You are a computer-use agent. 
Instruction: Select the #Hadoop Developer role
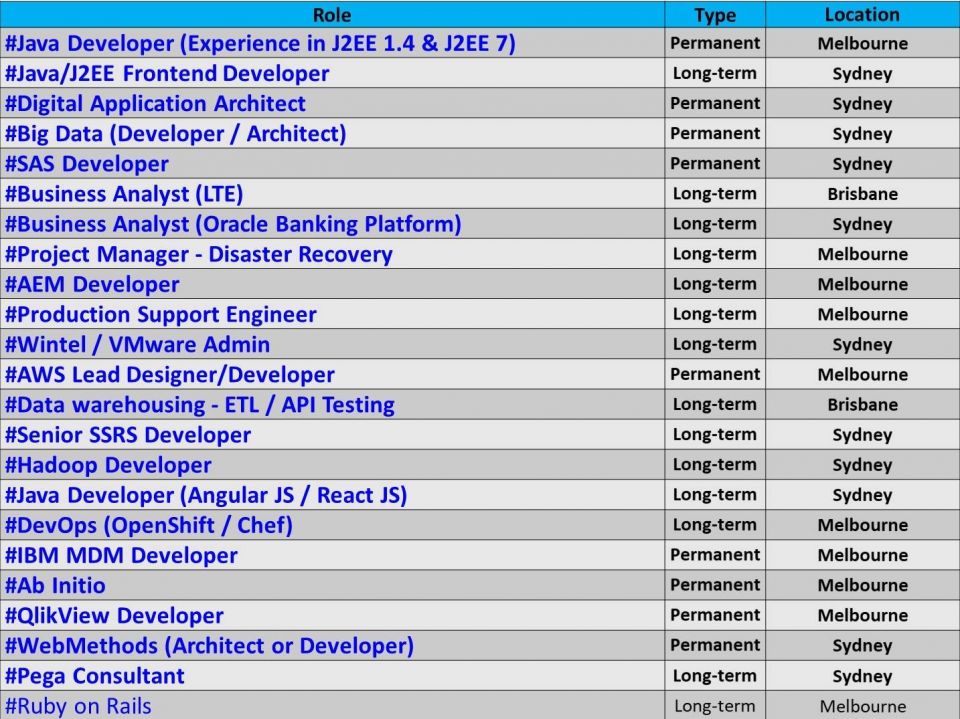pyautogui.click(x=108, y=465)
